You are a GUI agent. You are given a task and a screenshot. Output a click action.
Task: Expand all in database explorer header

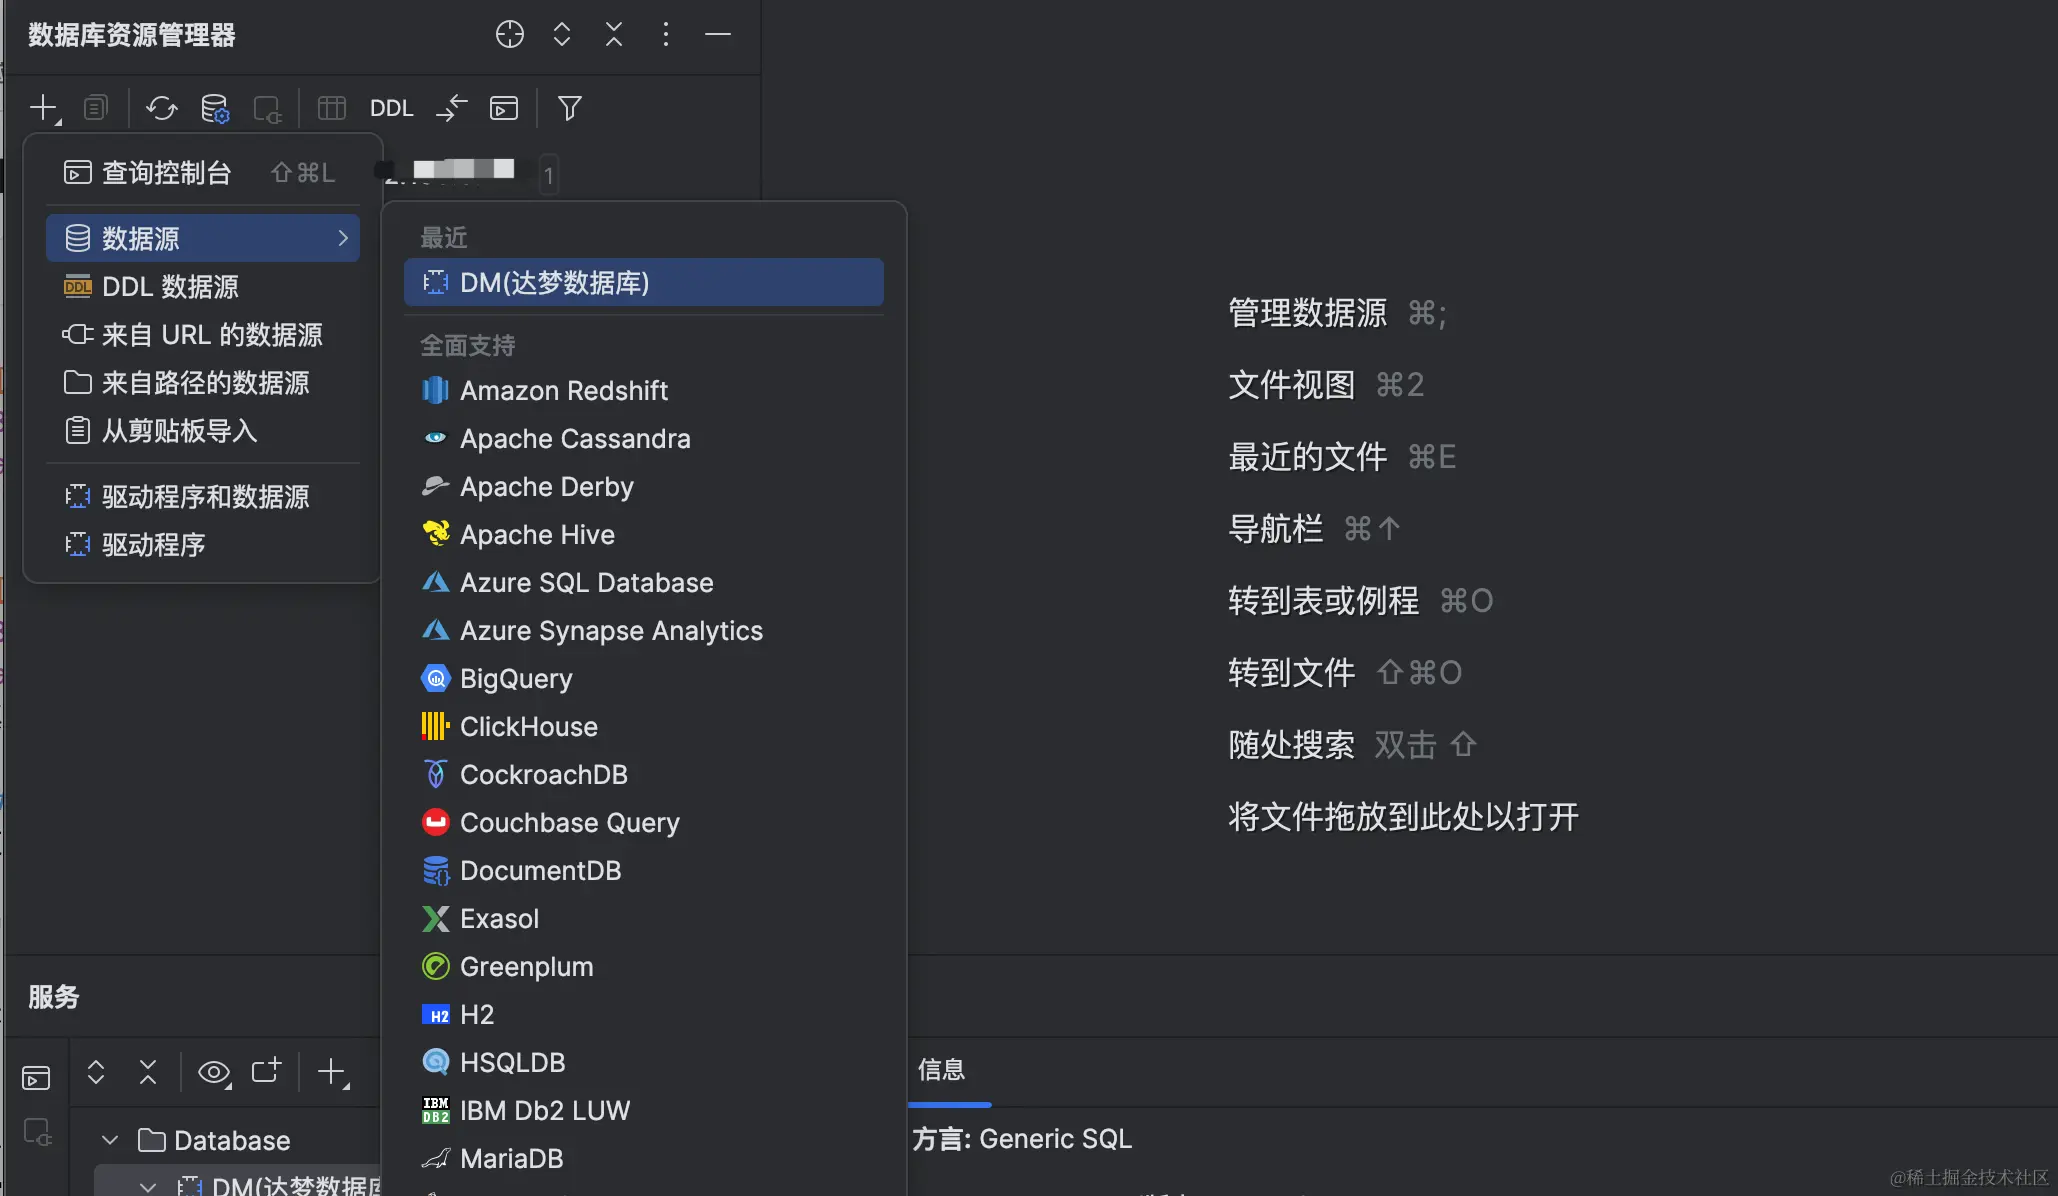point(562,34)
